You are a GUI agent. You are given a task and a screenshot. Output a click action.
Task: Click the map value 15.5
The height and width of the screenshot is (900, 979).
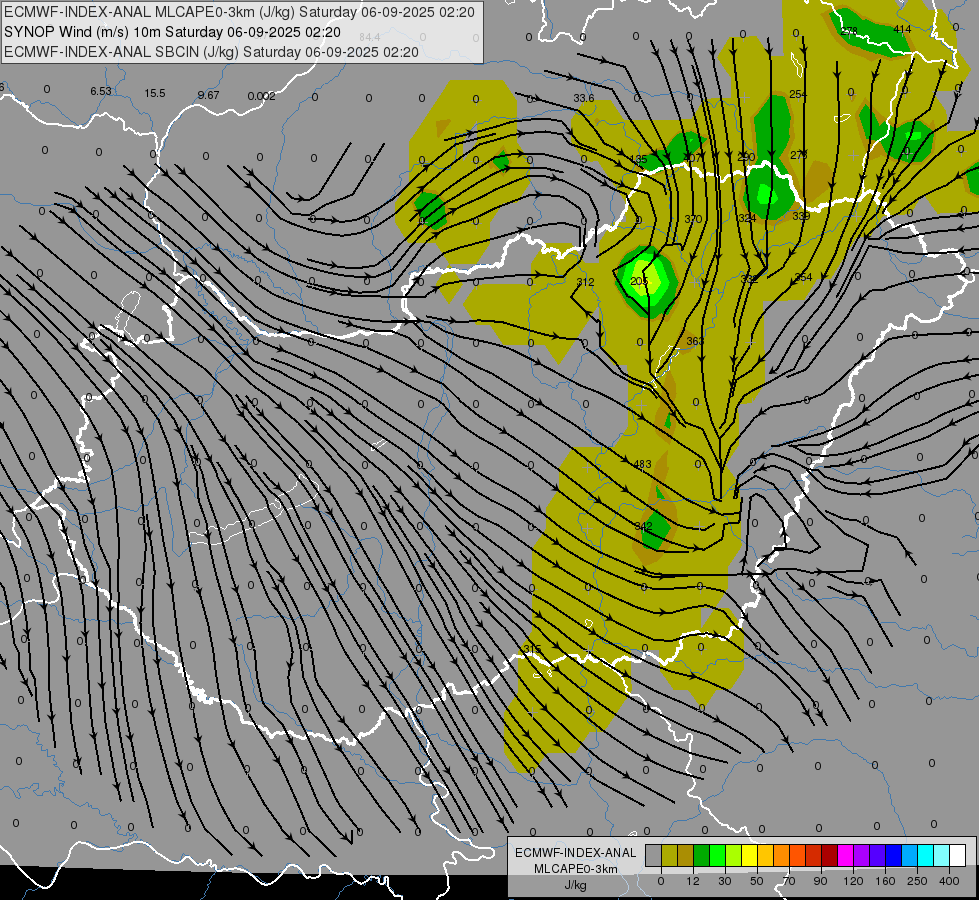pyautogui.click(x=155, y=93)
